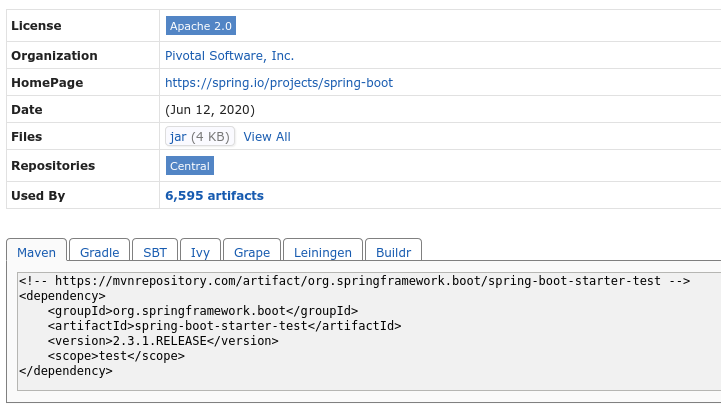Open the 6,595 artifacts link
This screenshot has height=404, width=721.
click(214, 196)
